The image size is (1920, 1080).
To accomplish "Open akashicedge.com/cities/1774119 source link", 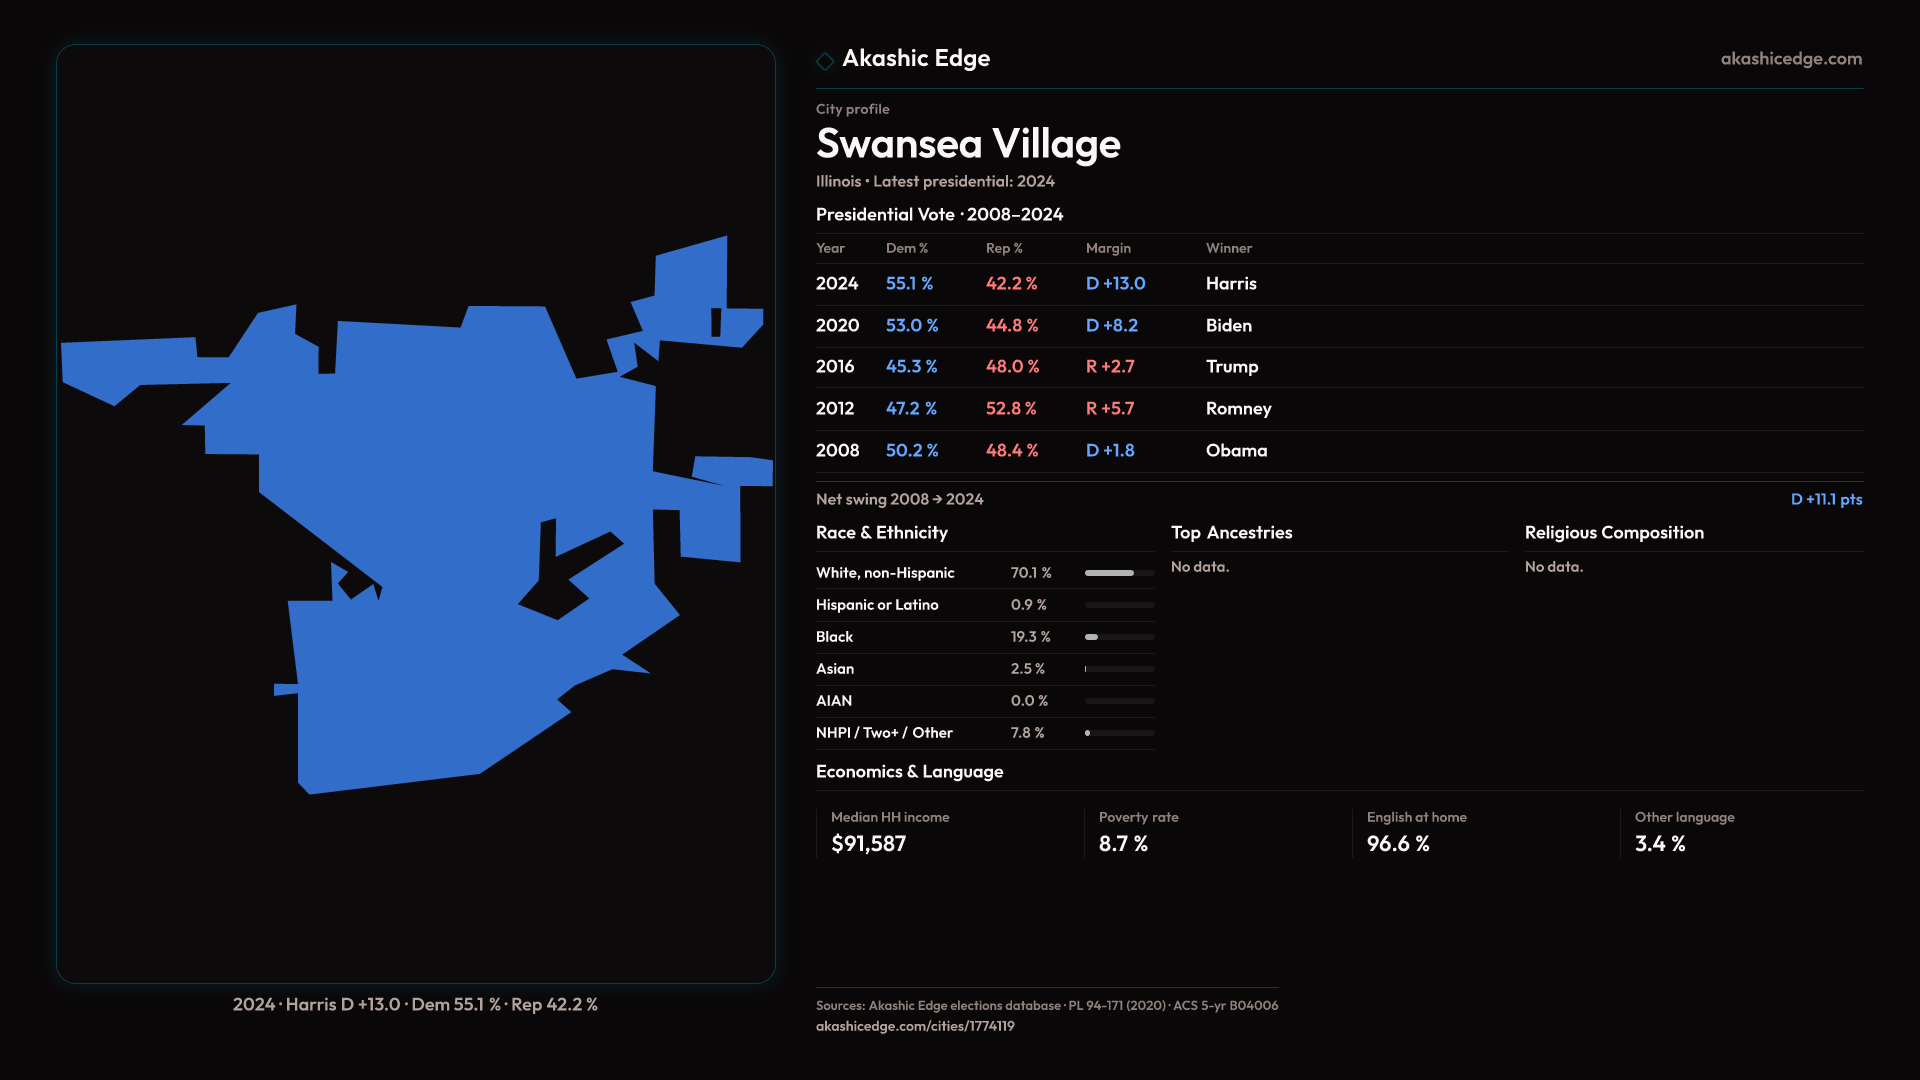I will pos(914,1026).
